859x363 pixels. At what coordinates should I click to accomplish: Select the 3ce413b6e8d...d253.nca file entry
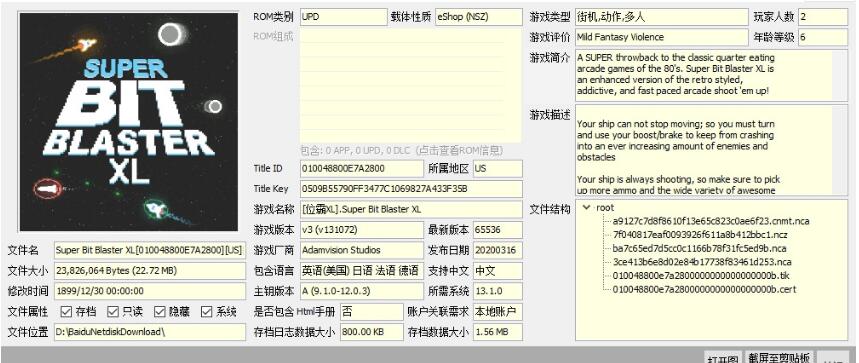pyautogui.click(x=702, y=262)
